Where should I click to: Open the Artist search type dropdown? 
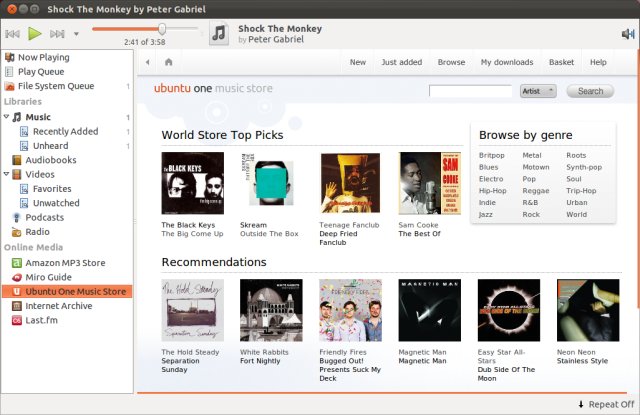tap(538, 91)
